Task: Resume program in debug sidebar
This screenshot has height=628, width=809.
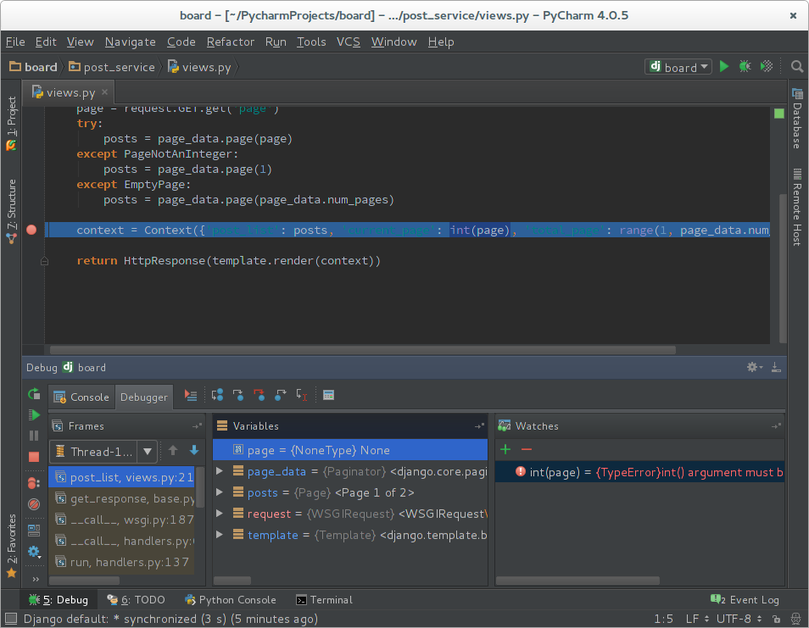Action: 34,415
